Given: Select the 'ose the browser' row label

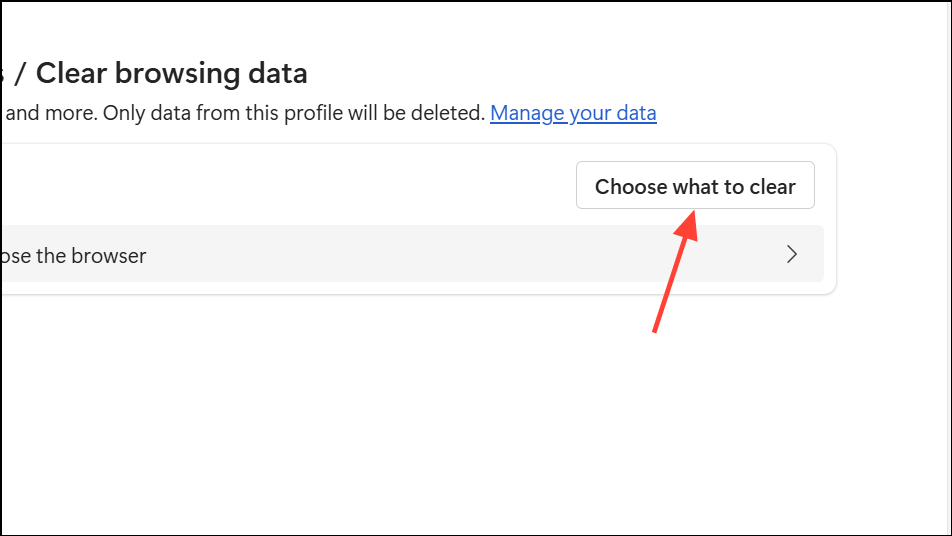Looking at the screenshot, I should click(x=73, y=256).
